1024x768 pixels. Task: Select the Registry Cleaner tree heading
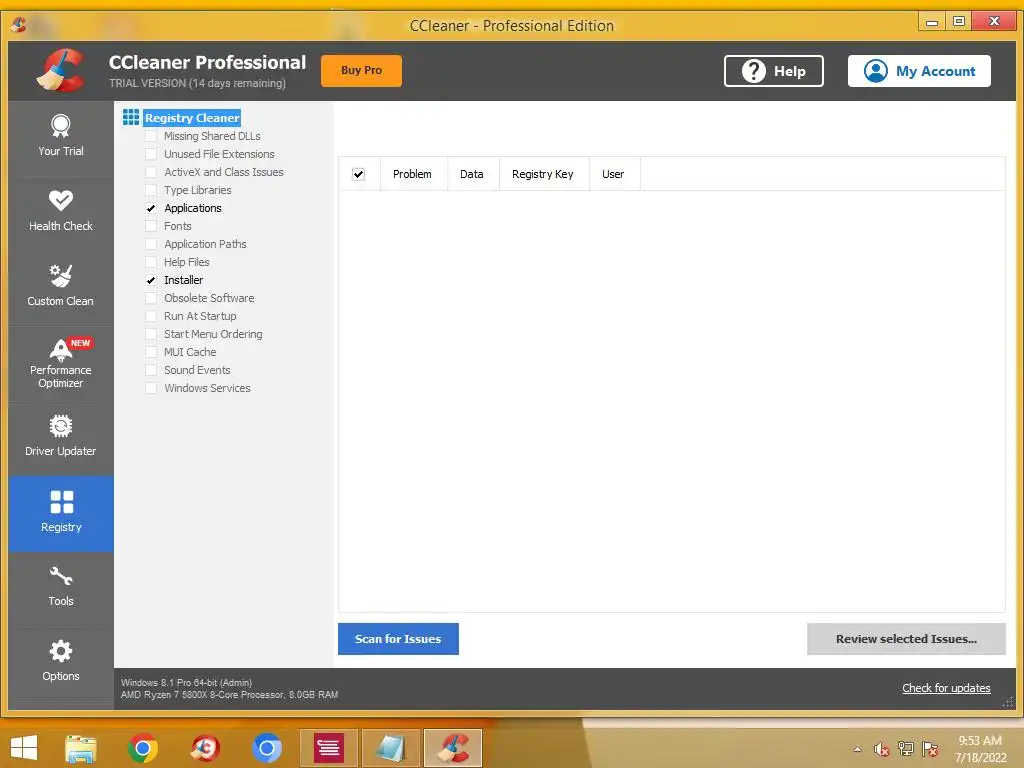[x=192, y=118]
